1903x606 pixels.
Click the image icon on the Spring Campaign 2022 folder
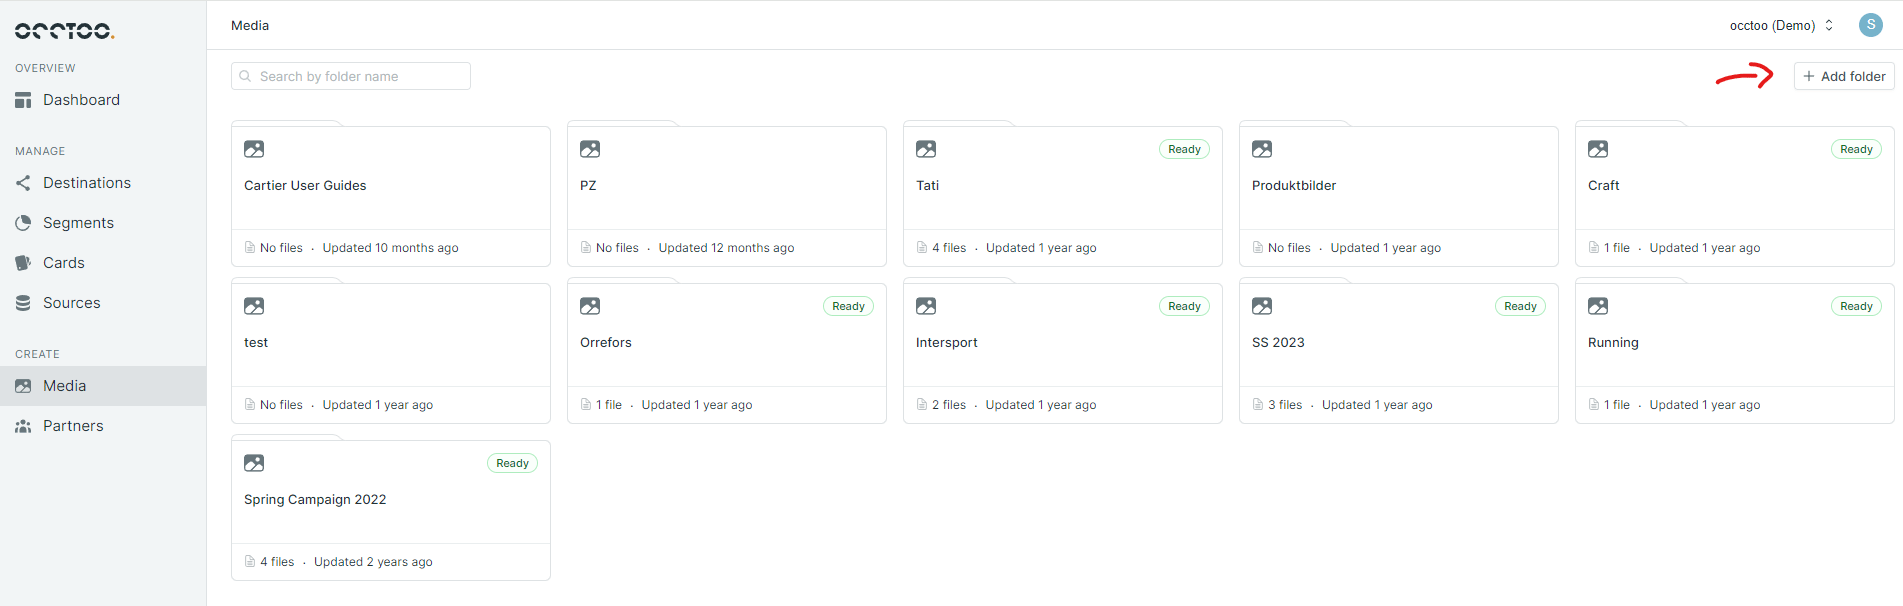coord(254,463)
